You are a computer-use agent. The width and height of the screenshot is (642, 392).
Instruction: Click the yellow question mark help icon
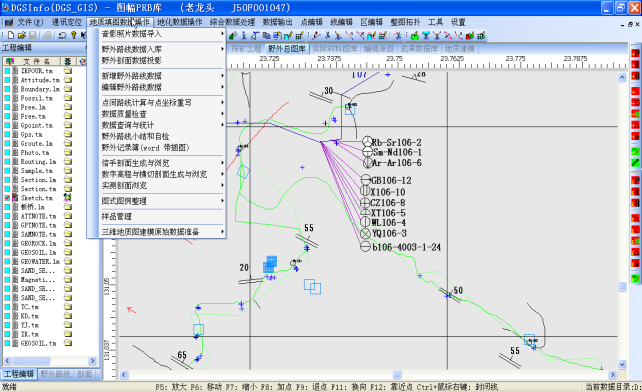(73, 36)
